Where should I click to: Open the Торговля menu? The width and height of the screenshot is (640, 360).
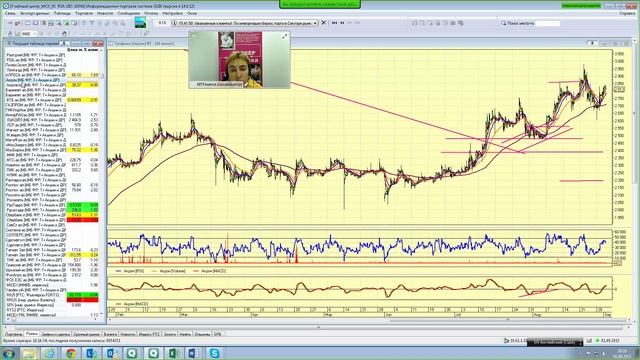point(84,13)
